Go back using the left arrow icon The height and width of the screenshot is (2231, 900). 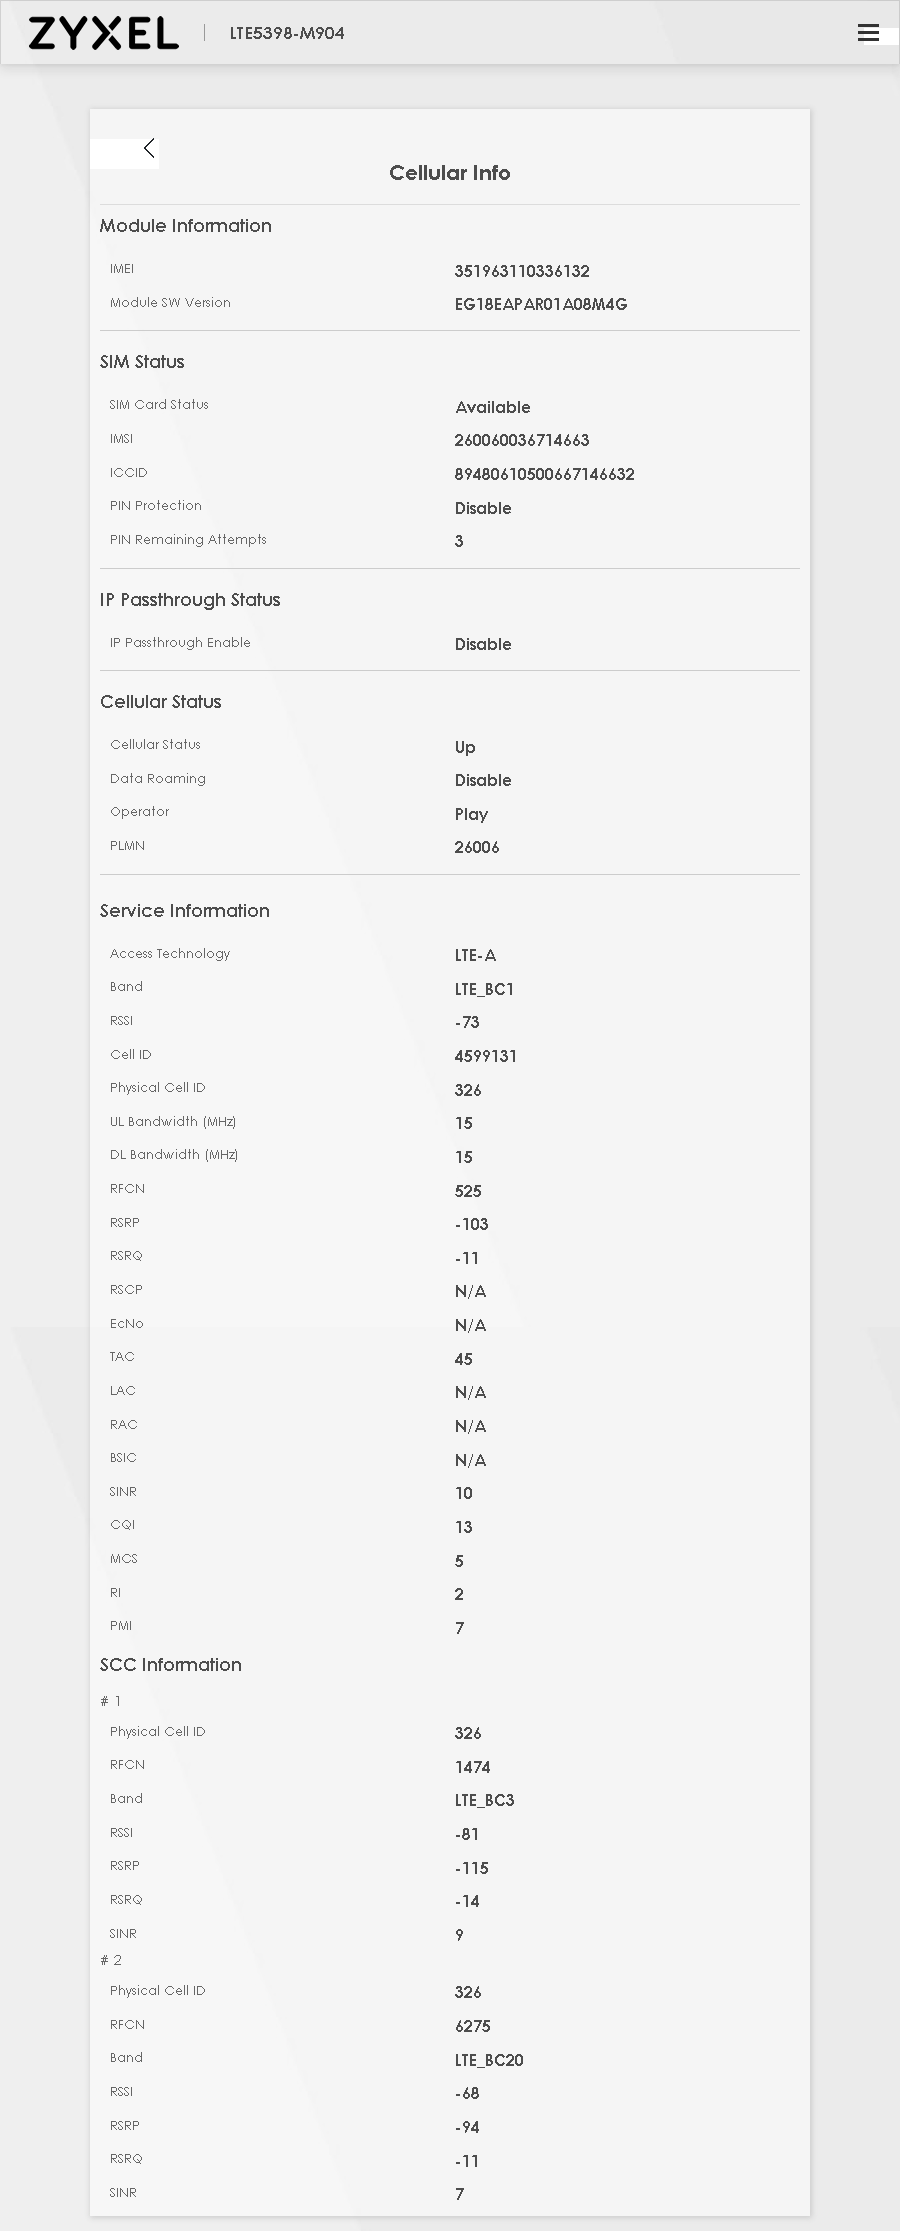(149, 148)
